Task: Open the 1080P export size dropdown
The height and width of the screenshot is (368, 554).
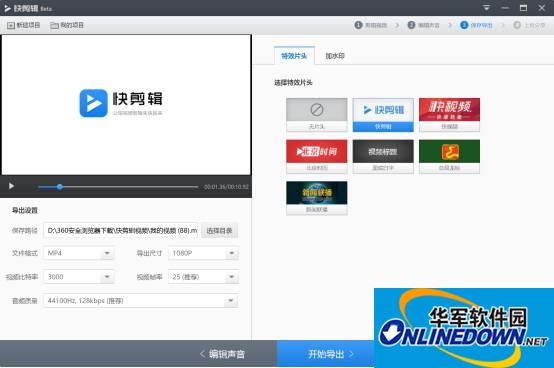Action: pyautogui.click(x=203, y=253)
